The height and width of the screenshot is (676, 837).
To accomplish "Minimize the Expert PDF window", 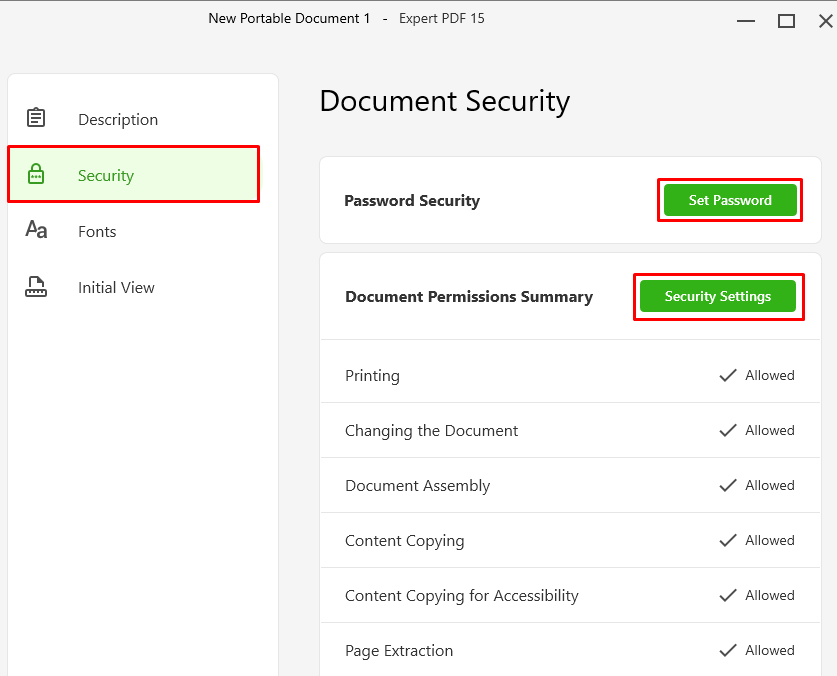I will [746, 21].
